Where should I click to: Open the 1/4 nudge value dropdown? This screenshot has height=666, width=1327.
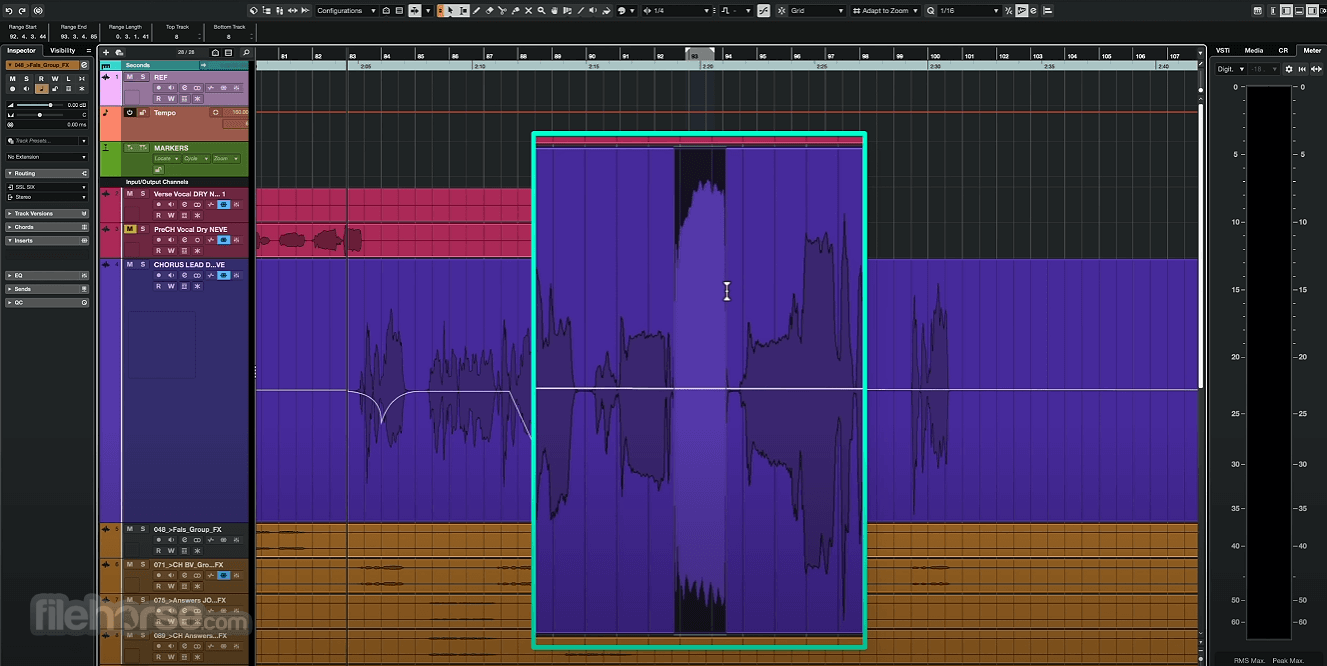point(677,10)
